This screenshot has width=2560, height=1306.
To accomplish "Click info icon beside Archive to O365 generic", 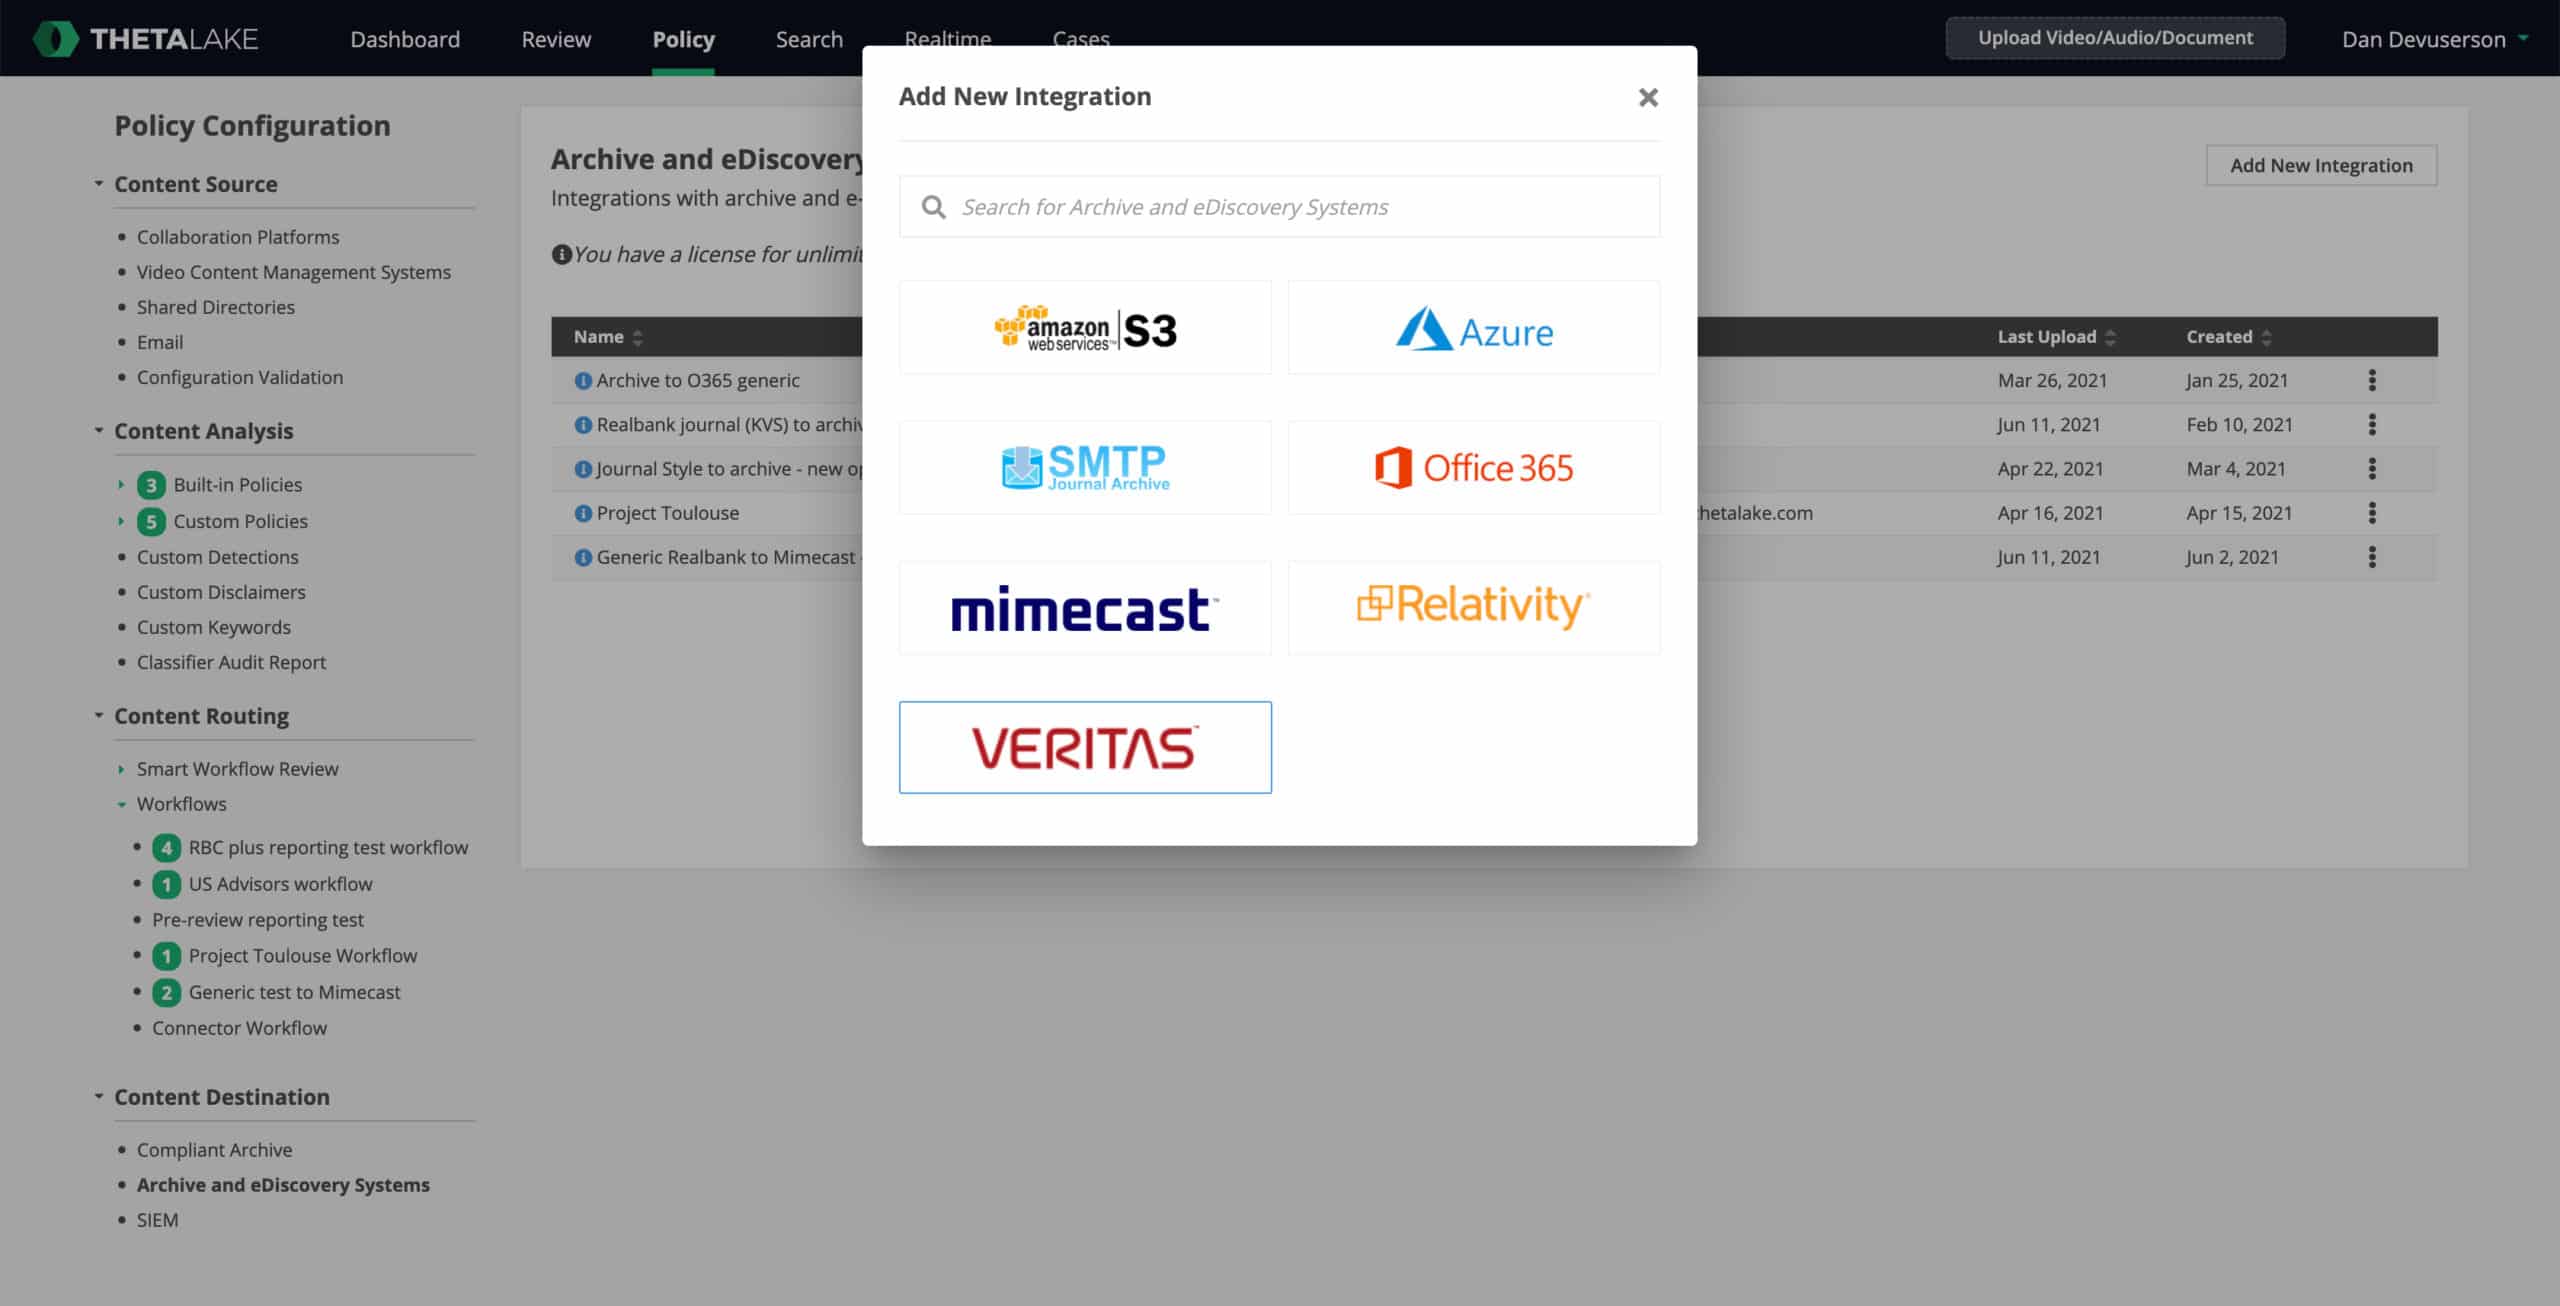I will (583, 381).
